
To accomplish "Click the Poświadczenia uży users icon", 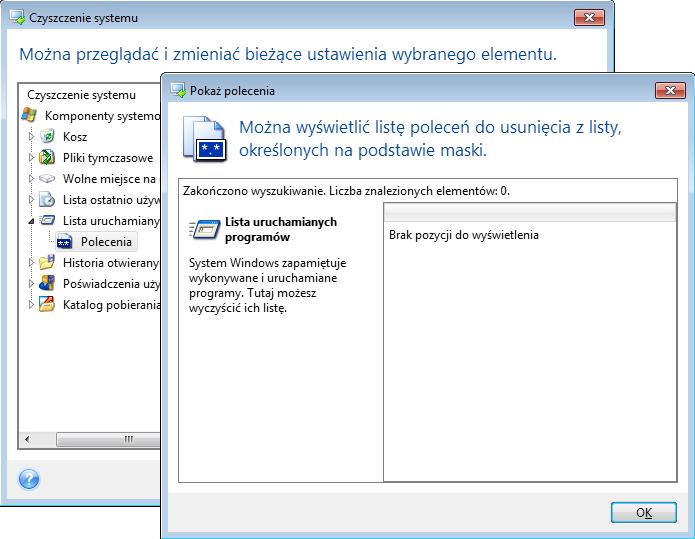I will [x=47, y=283].
